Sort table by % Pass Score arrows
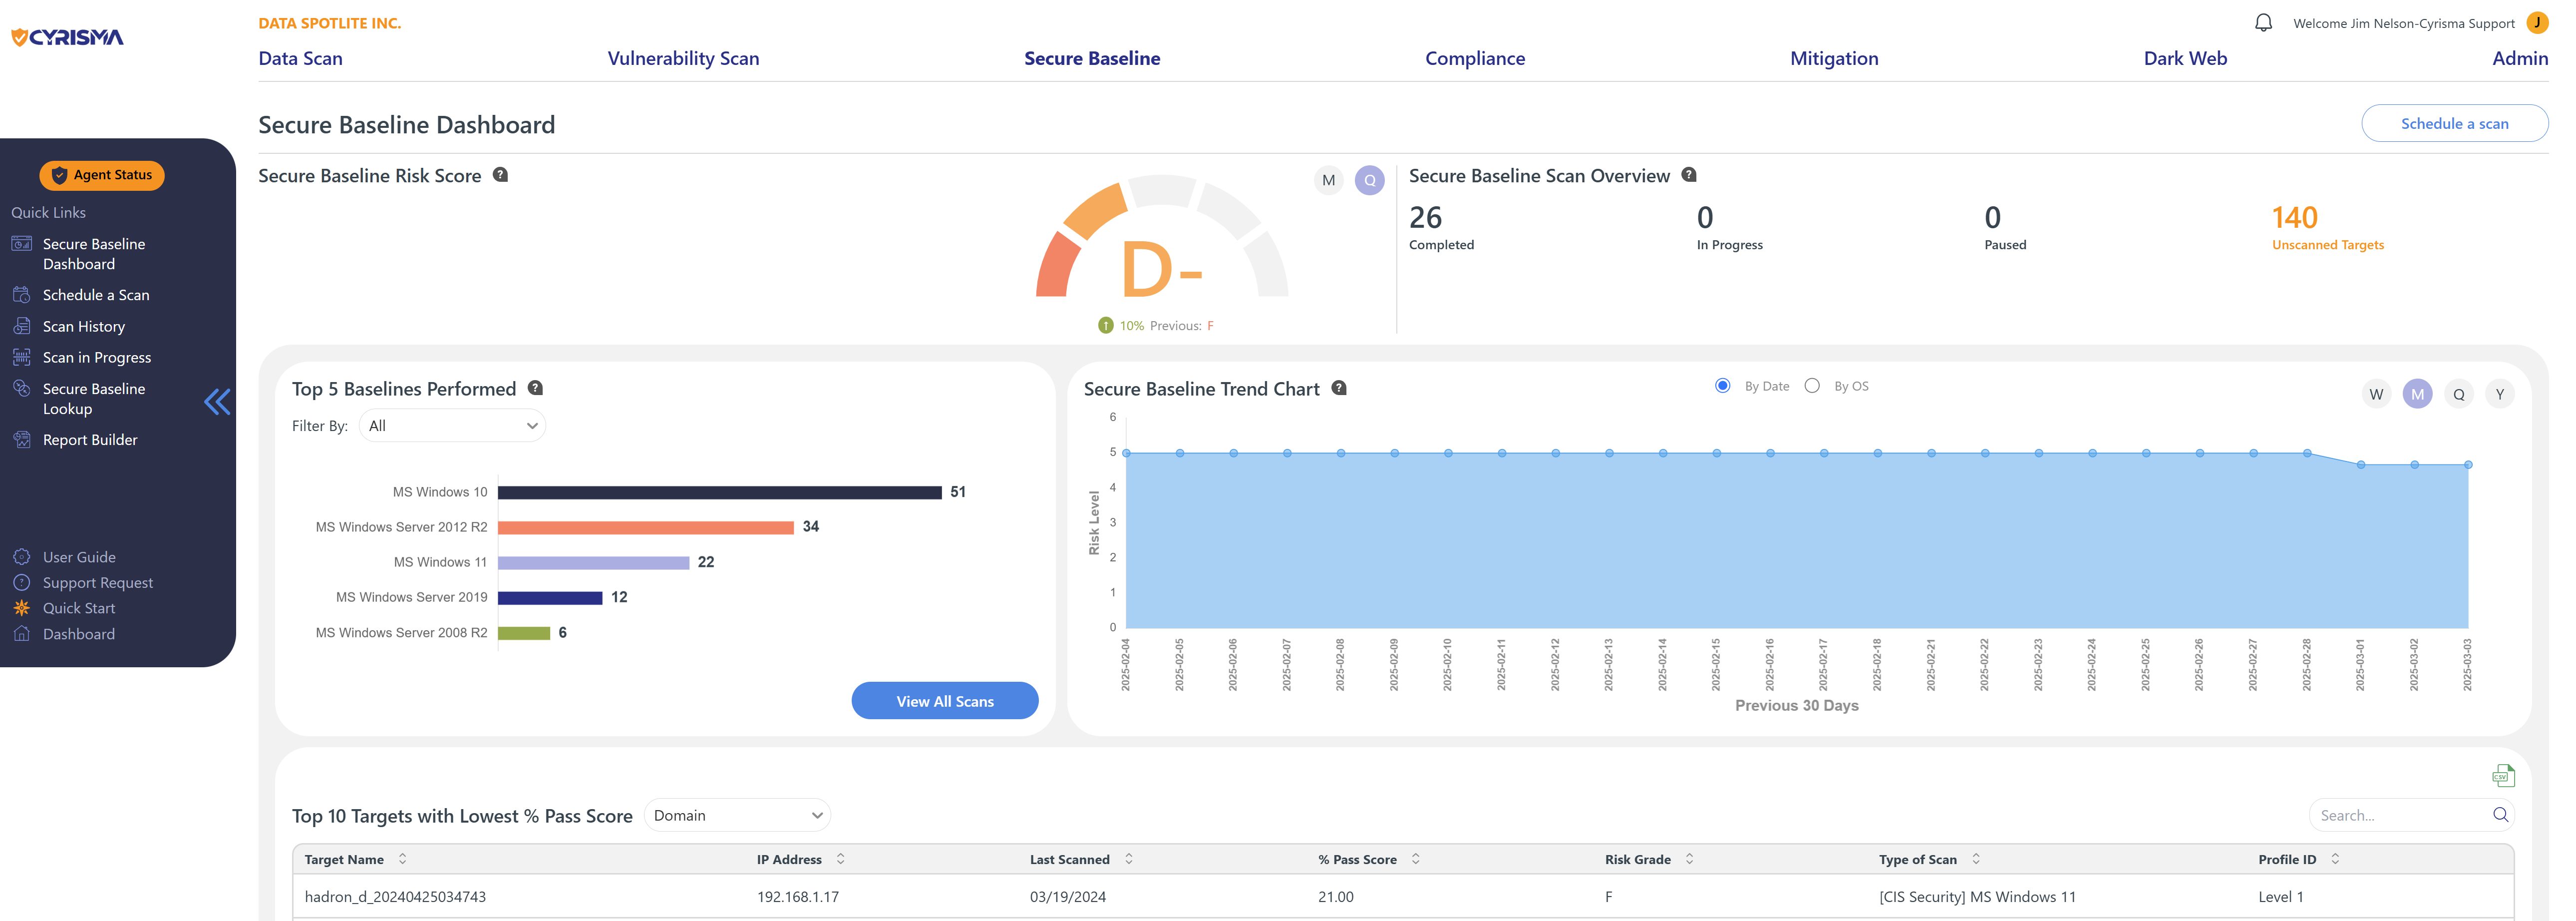 click(x=1416, y=859)
